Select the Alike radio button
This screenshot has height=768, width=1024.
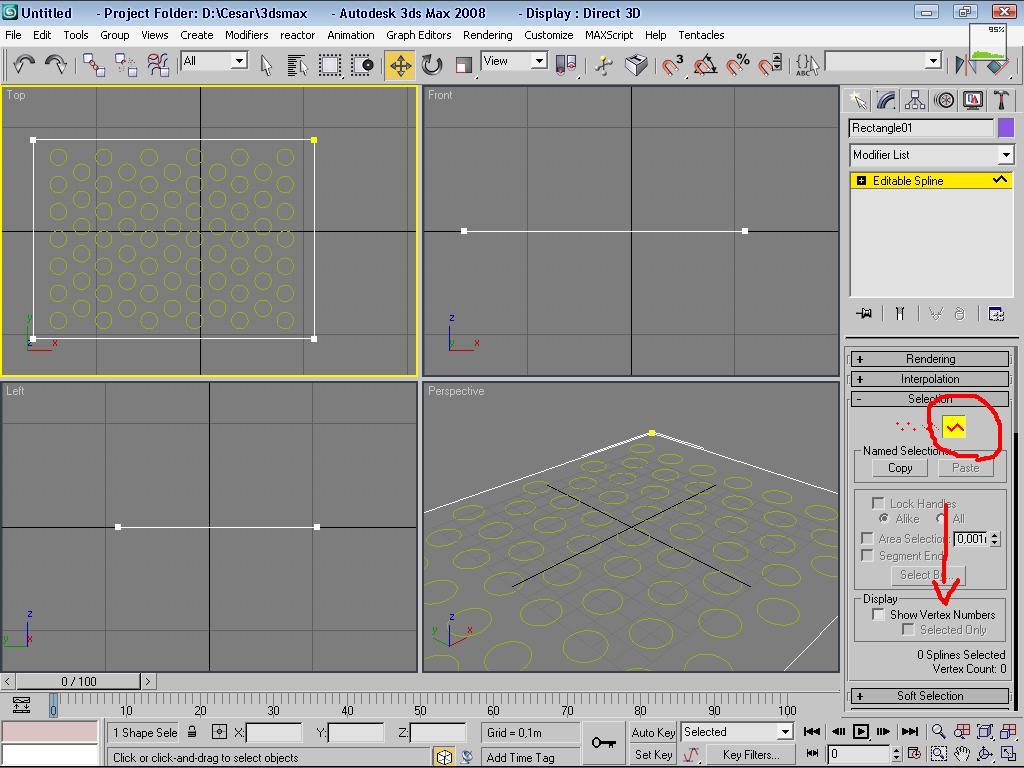click(884, 519)
